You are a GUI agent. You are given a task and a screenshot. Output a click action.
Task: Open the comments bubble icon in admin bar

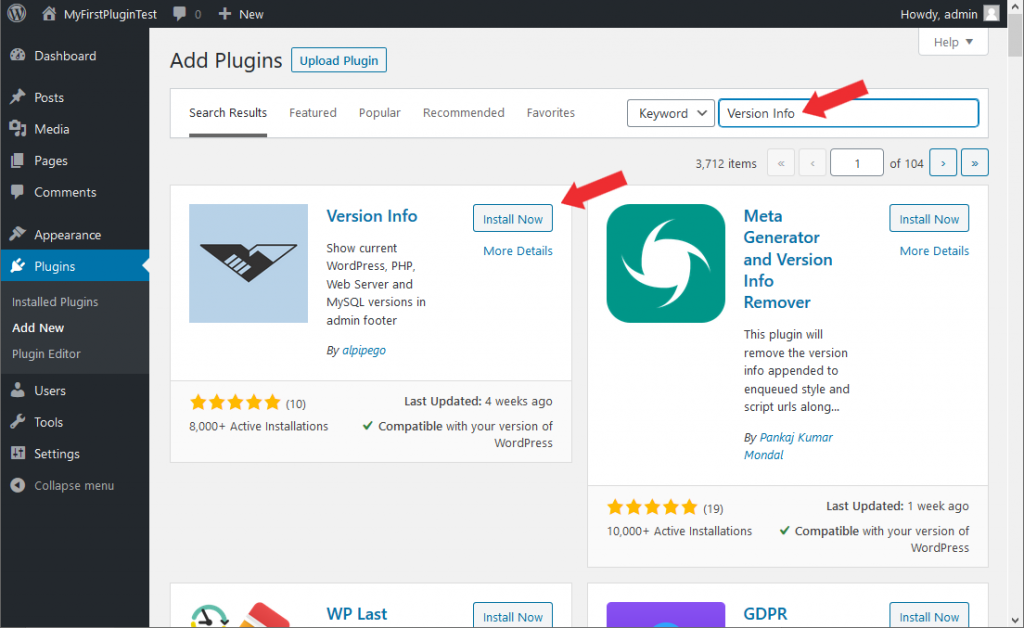[179, 14]
